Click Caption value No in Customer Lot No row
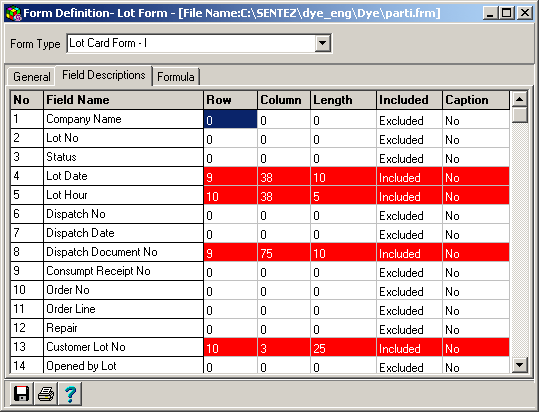 [x=476, y=347]
